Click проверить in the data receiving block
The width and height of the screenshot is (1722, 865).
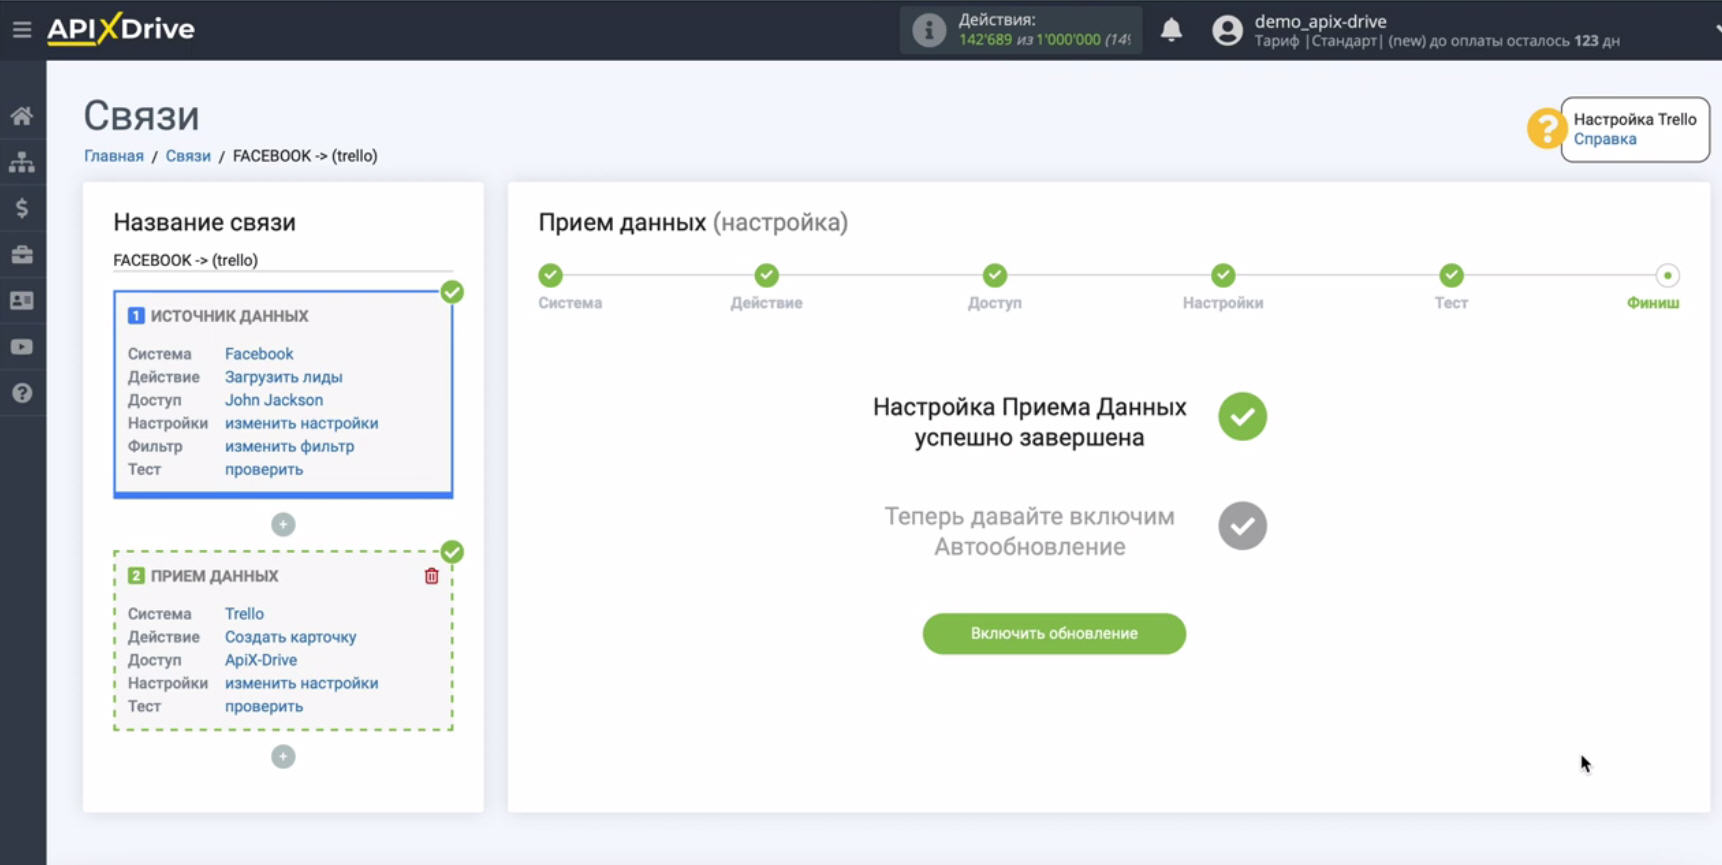(x=264, y=706)
